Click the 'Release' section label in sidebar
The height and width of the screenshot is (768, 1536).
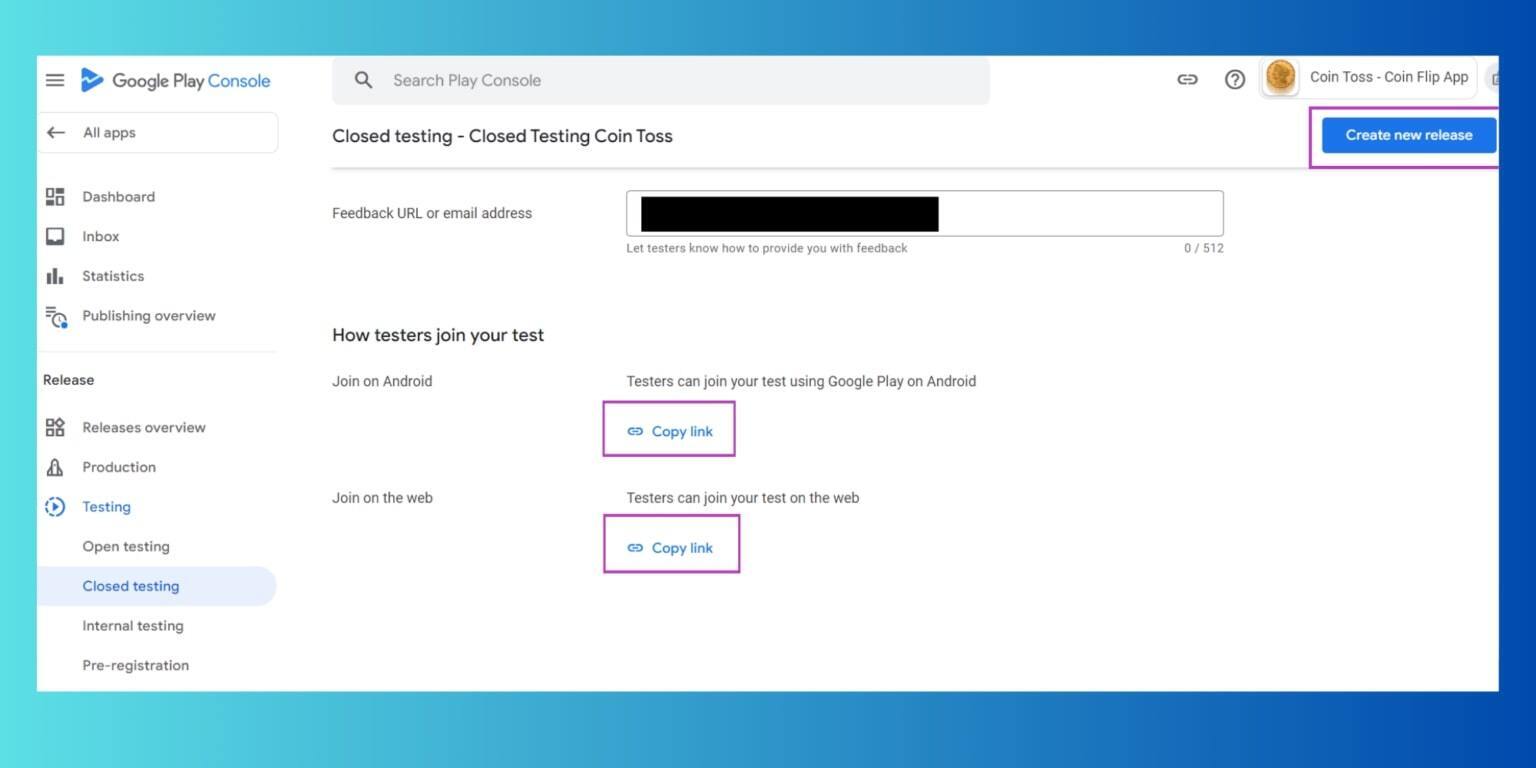[x=68, y=380]
